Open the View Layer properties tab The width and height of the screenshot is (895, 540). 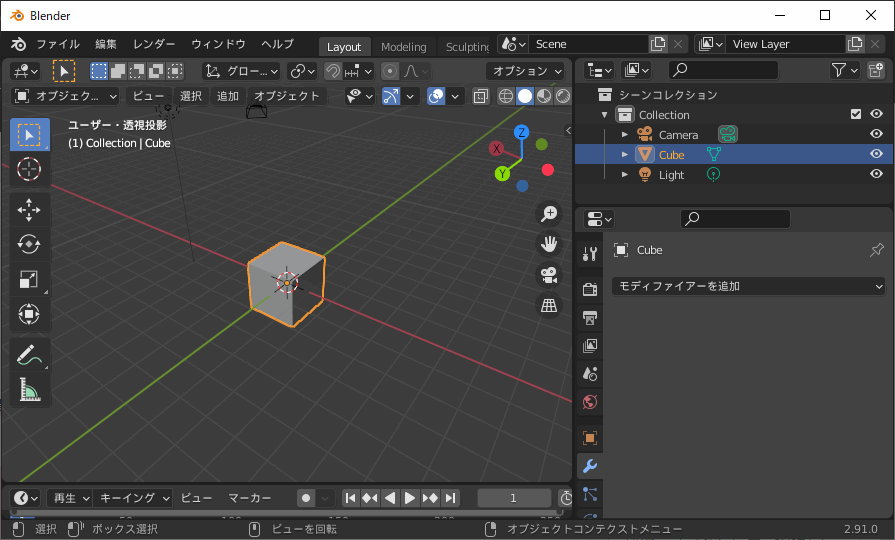(x=590, y=346)
